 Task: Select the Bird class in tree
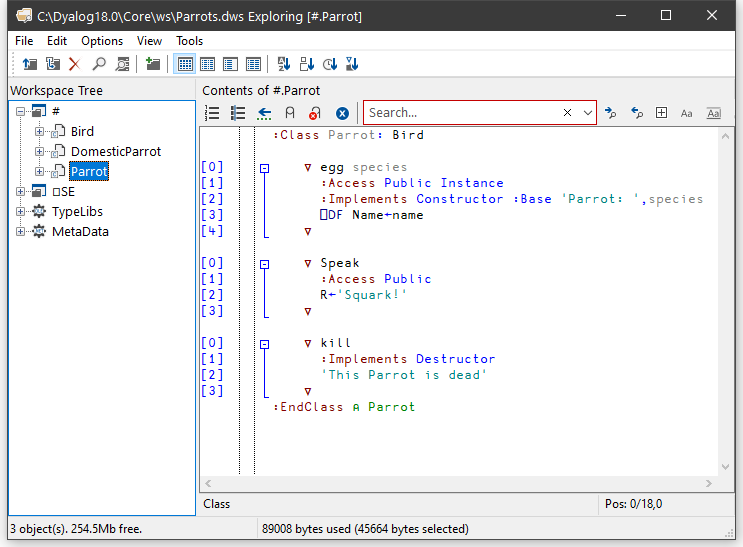(x=82, y=132)
